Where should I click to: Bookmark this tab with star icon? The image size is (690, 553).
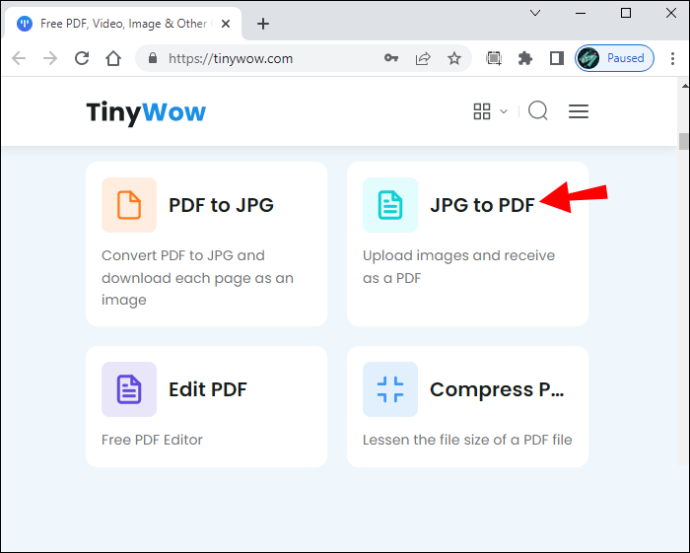click(x=454, y=58)
